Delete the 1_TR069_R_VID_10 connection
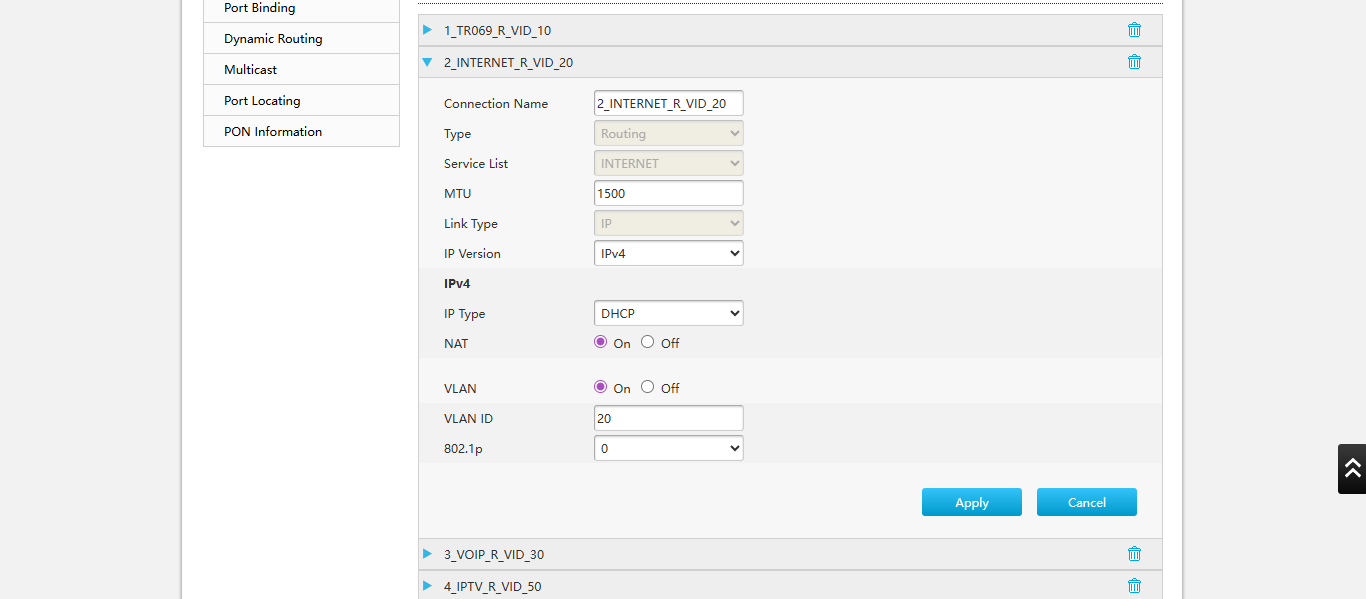The width and height of the screenshot is (1366, 599). 1134,30
